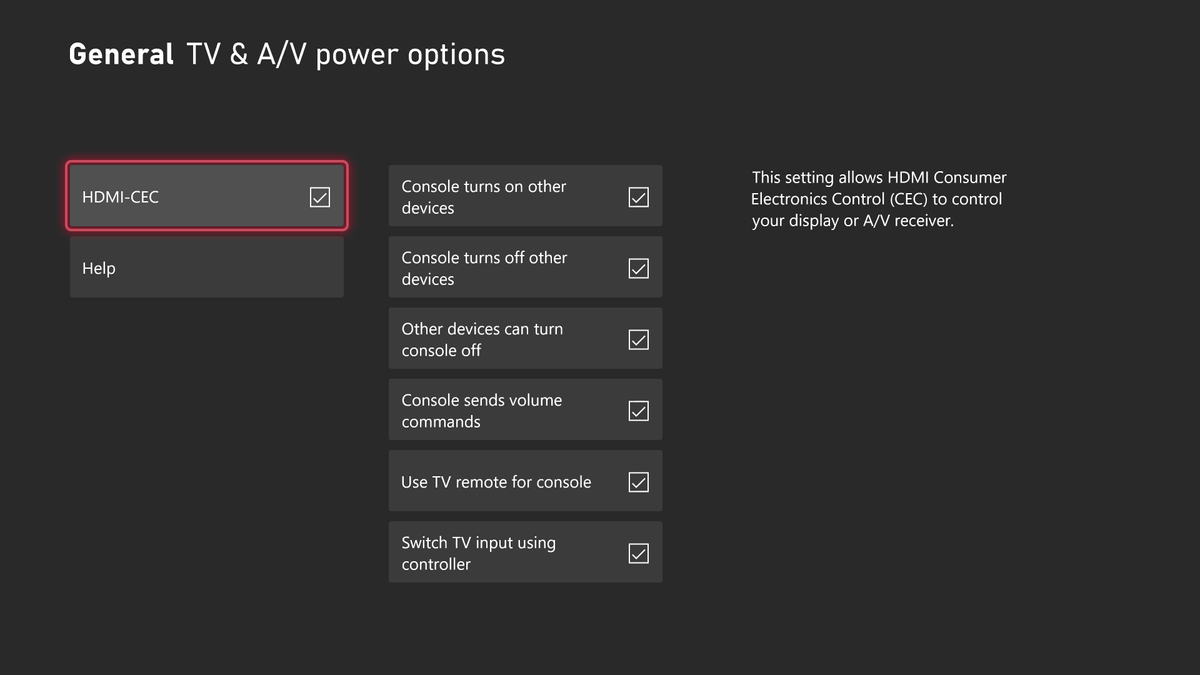Uncheck "Other devices can turn console off"

point(638,339)
